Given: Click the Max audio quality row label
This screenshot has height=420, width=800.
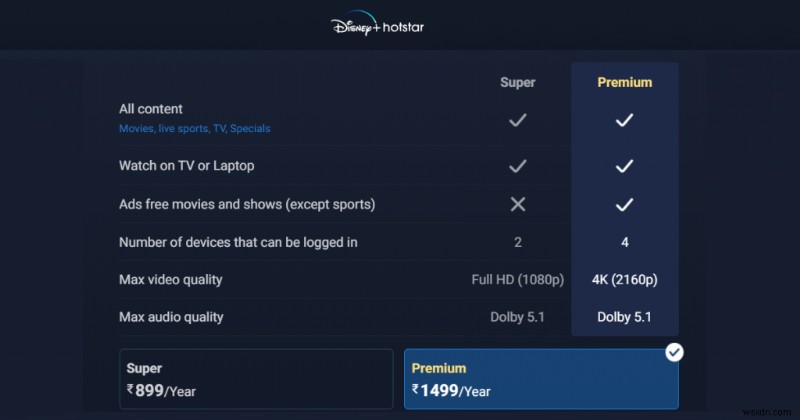Looking at the screenshot, I should coord(171,317).
